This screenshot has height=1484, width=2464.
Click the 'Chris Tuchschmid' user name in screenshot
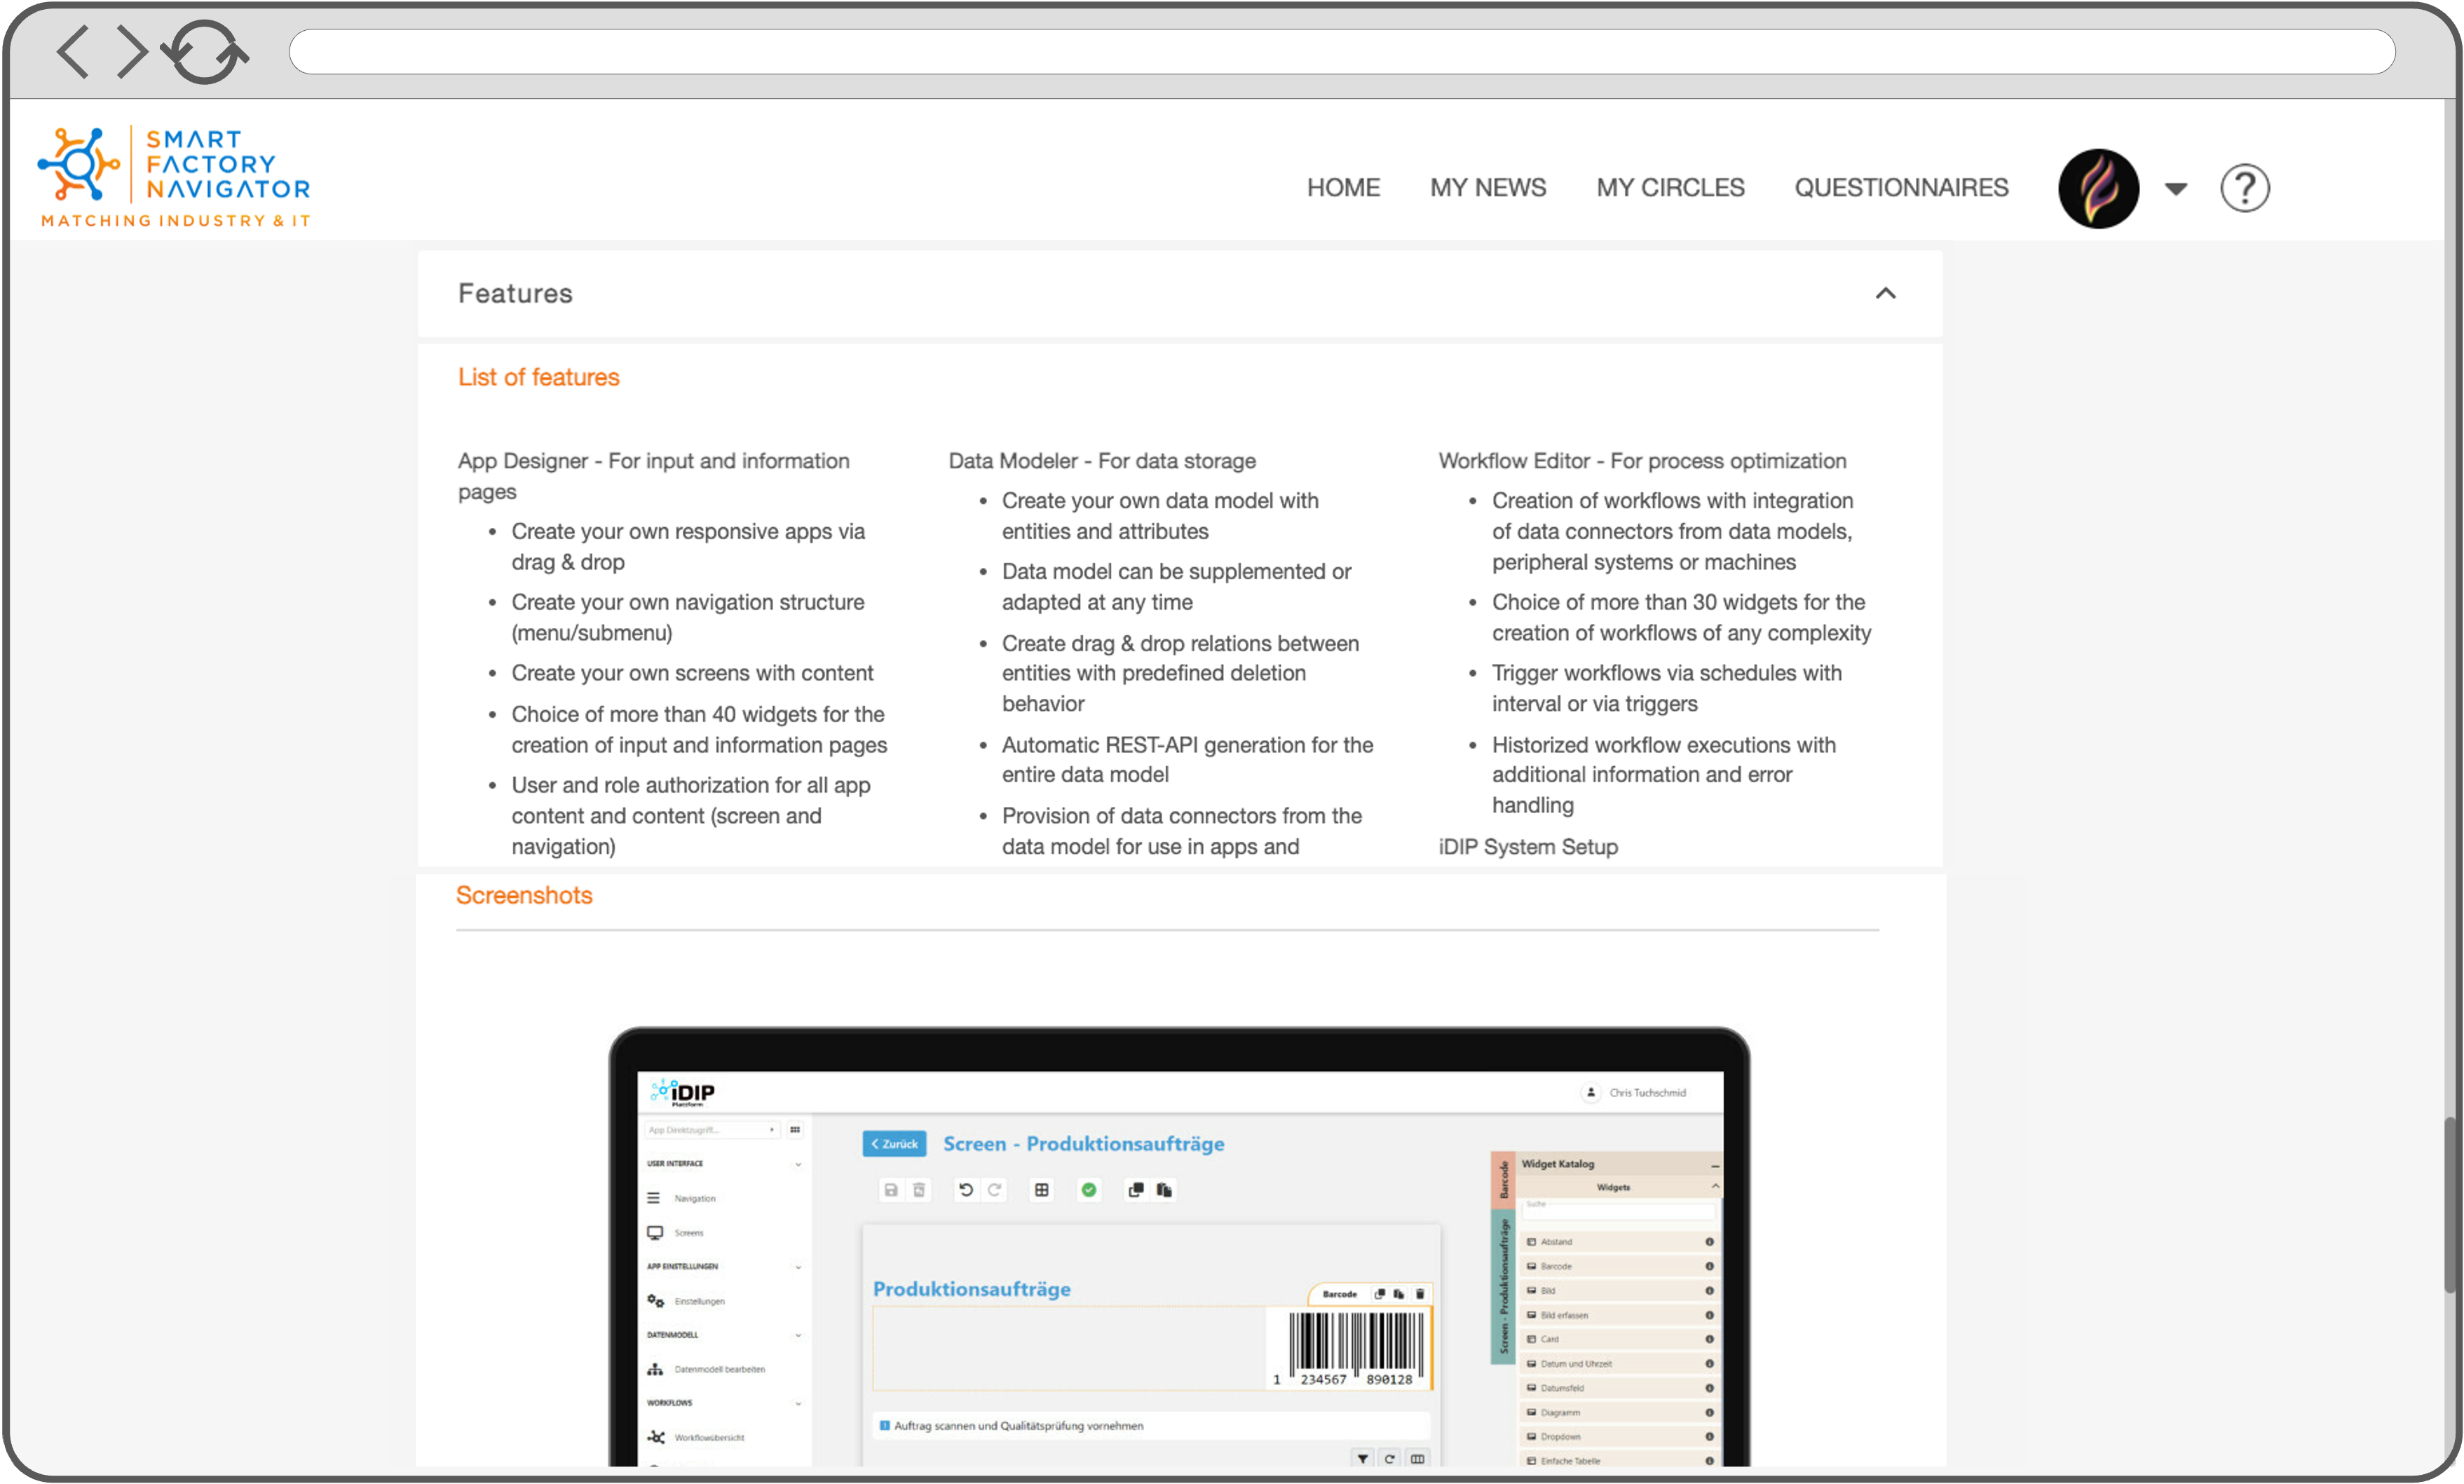click(x=1647, y=1092)
